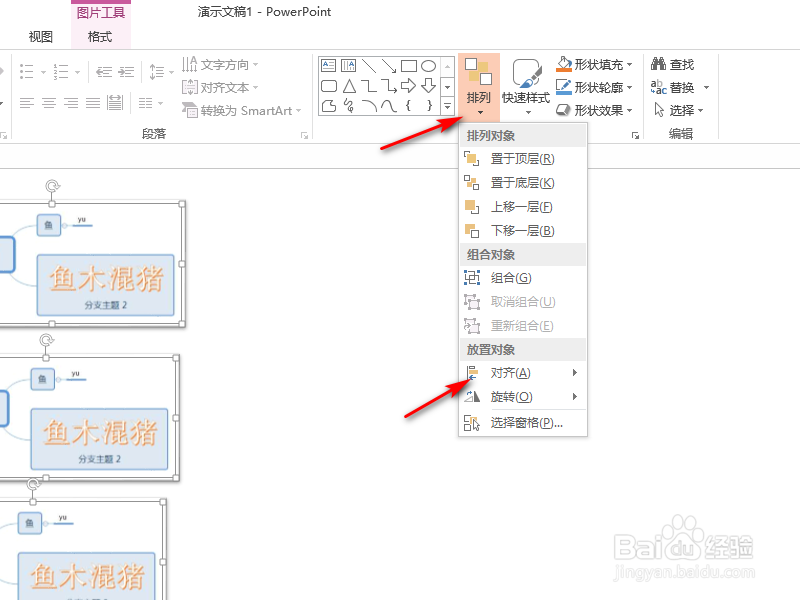Screen dimensions: 800x600
Task: Select the rectangle shape in the shapes gallery
Action: tap(408, 64)
